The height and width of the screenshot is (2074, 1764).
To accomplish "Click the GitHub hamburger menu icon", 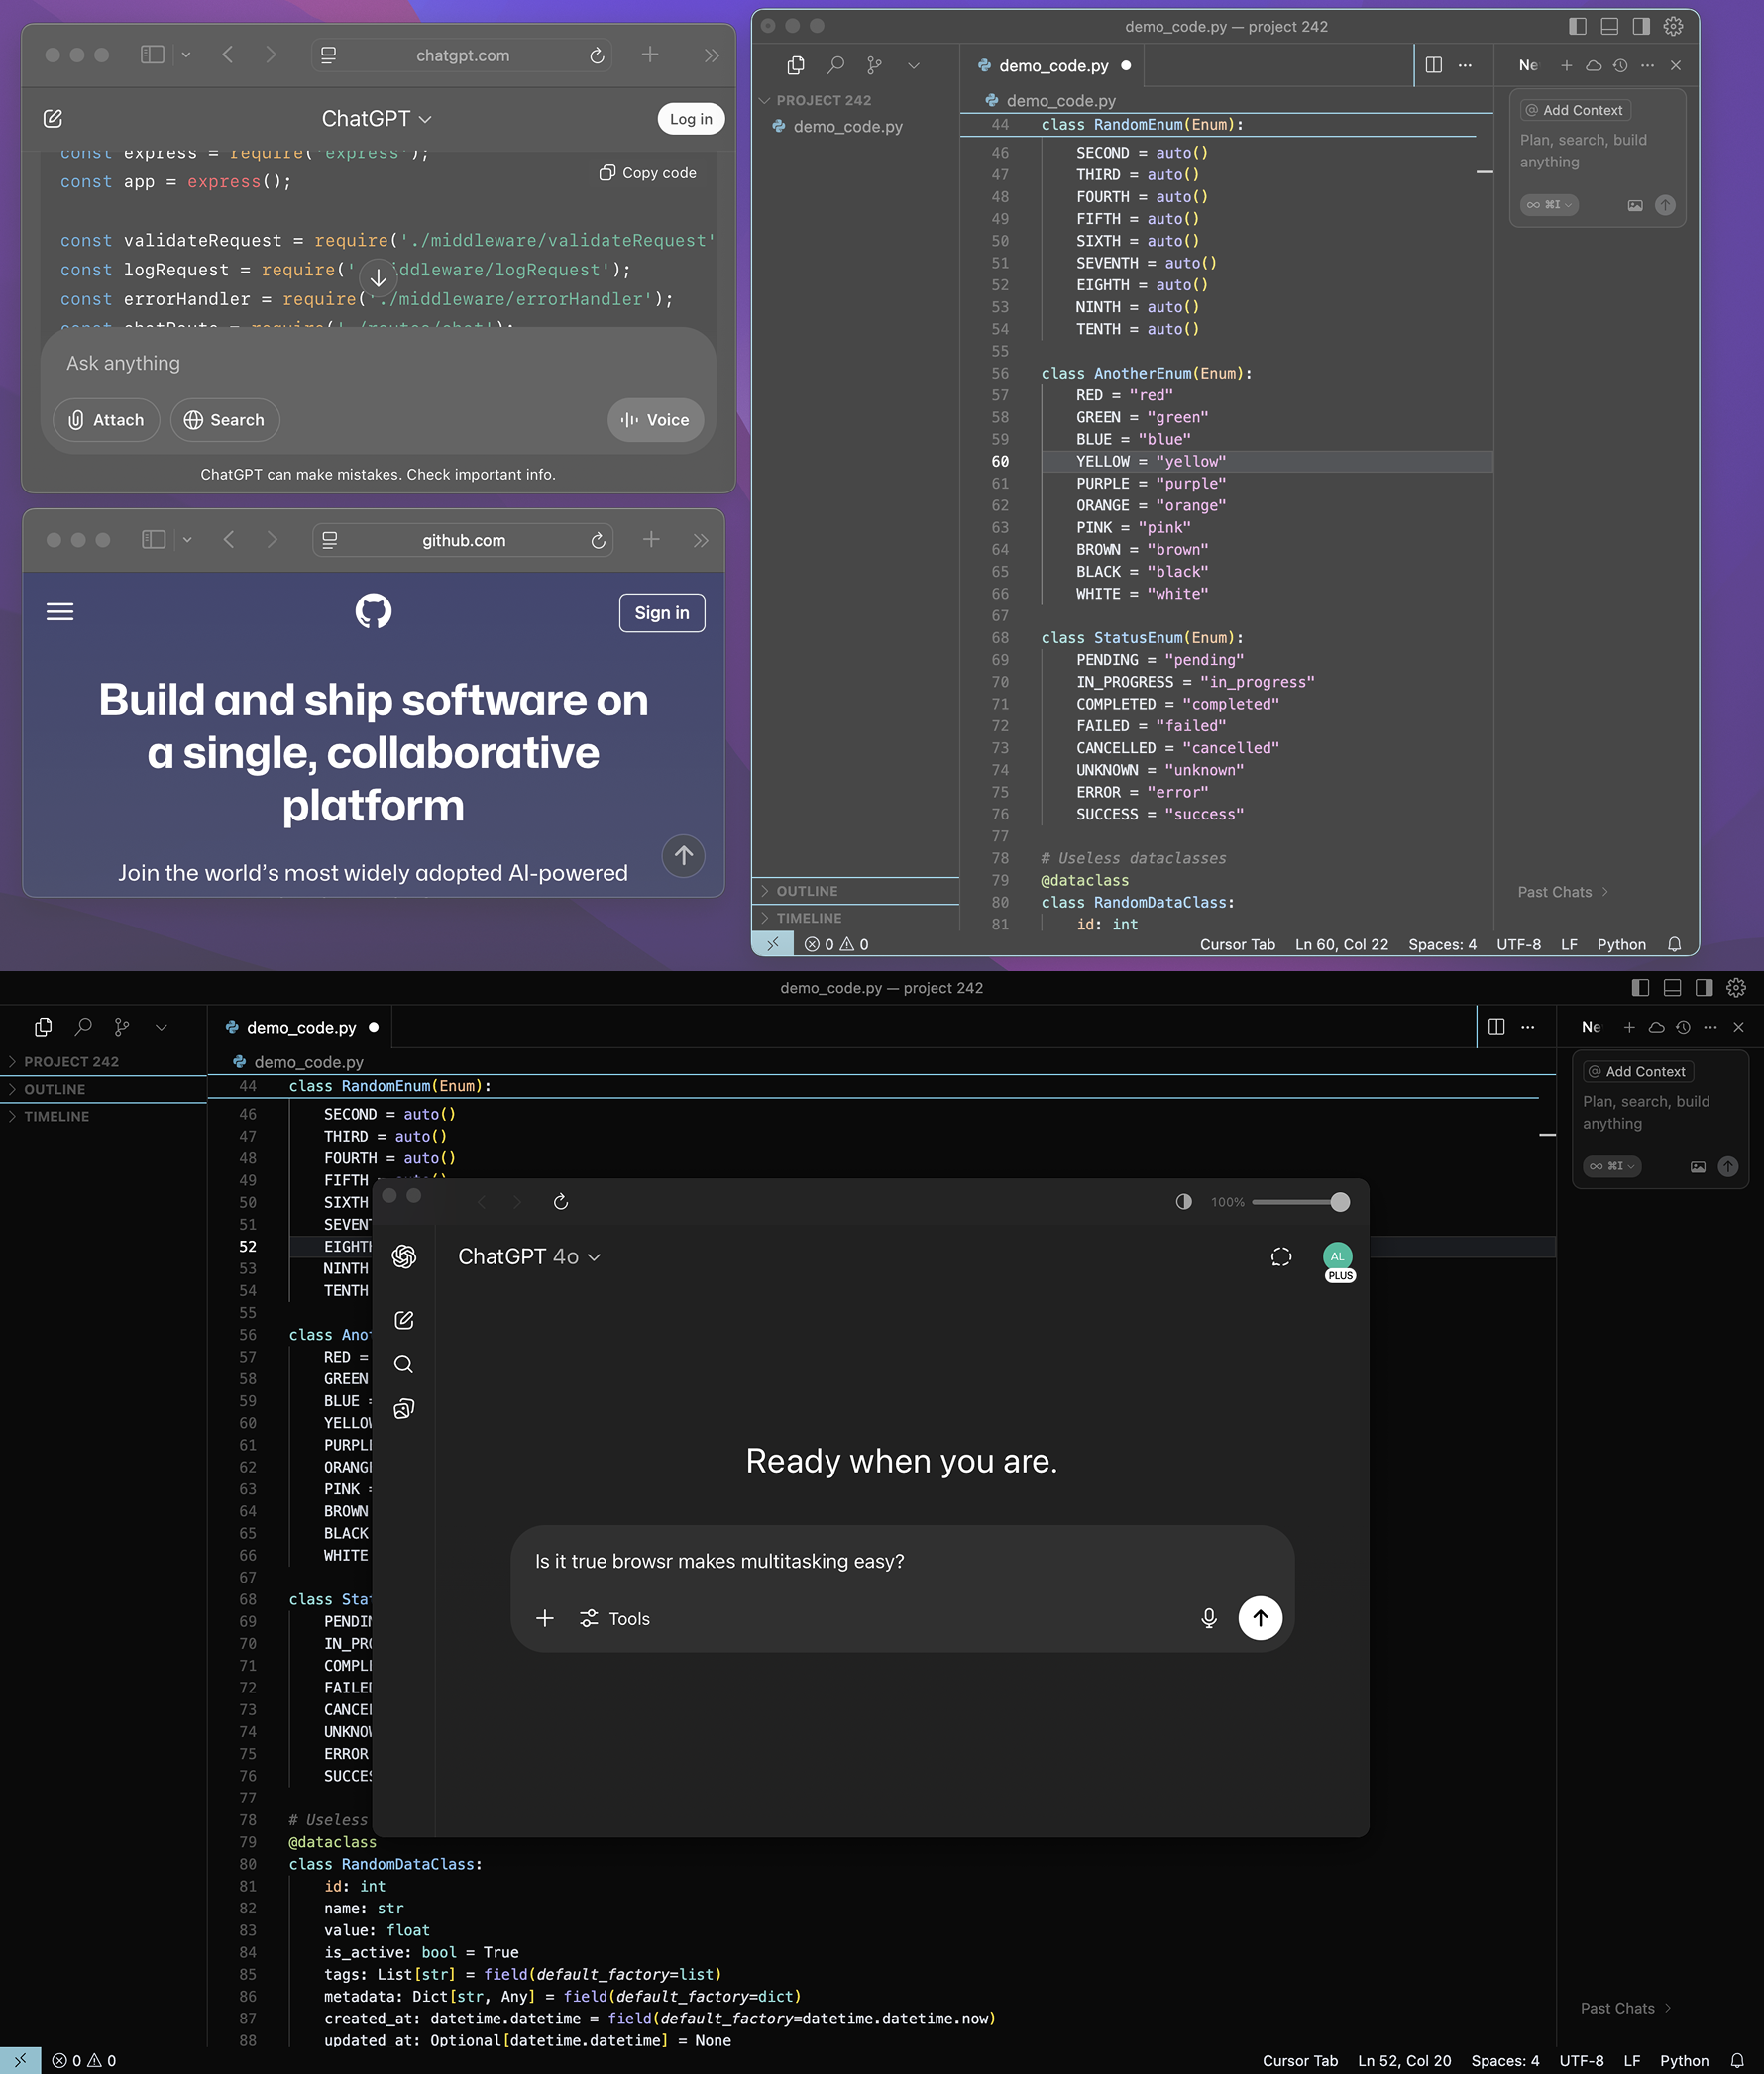I will point(60,612).
